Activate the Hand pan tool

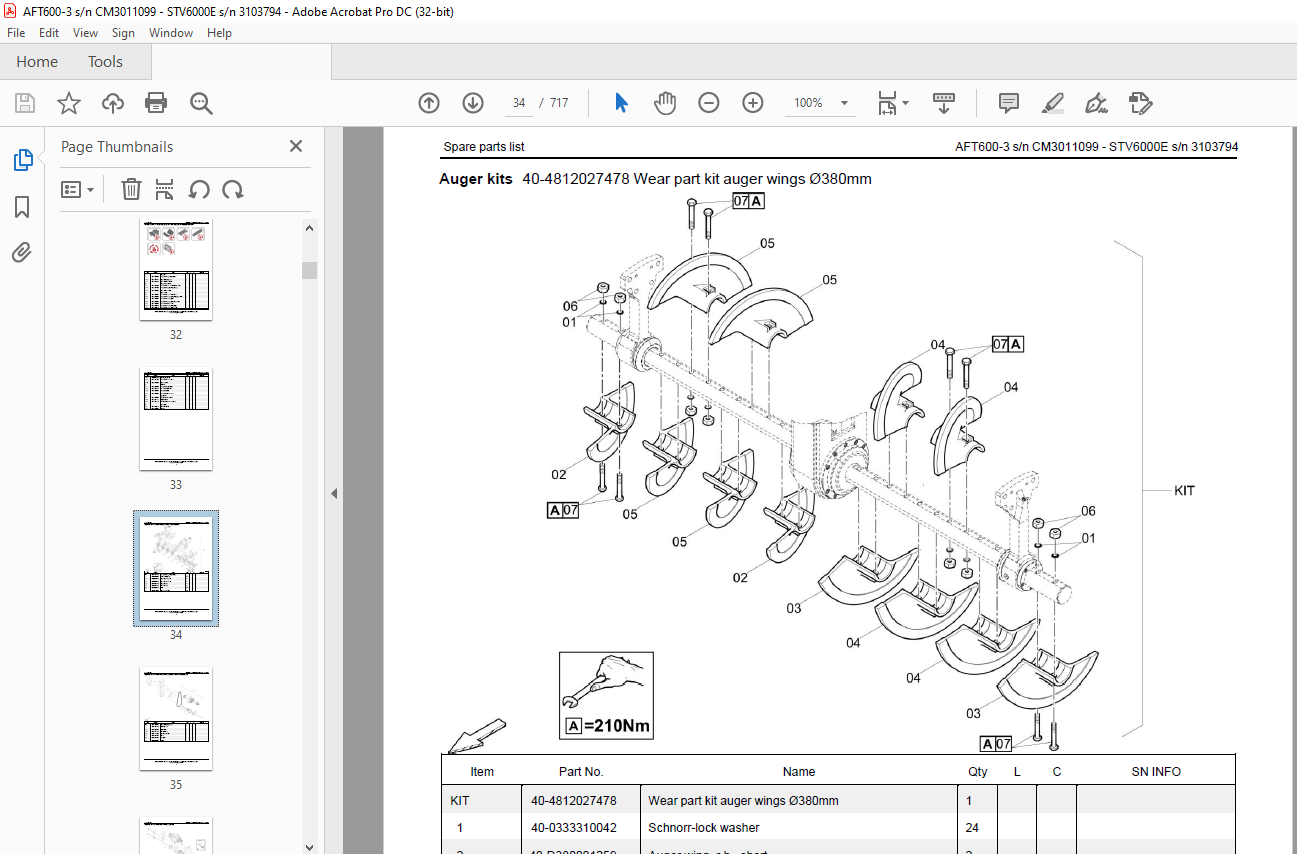click(665, 103)
